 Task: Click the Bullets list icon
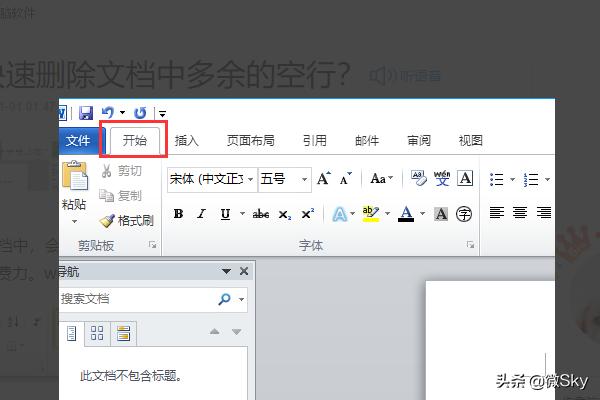(497, 179)
